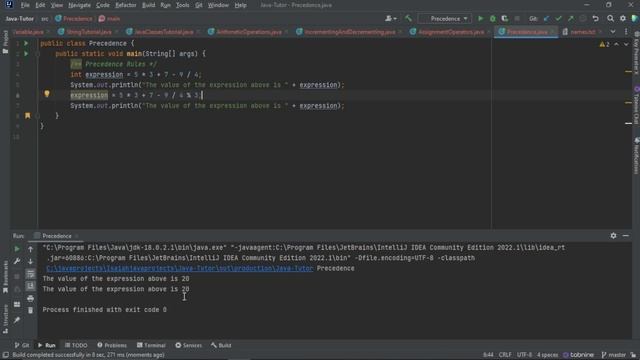Open the Bookmarks side panel
The width and height of the screenshot is (640, 360).
point(5,278)
